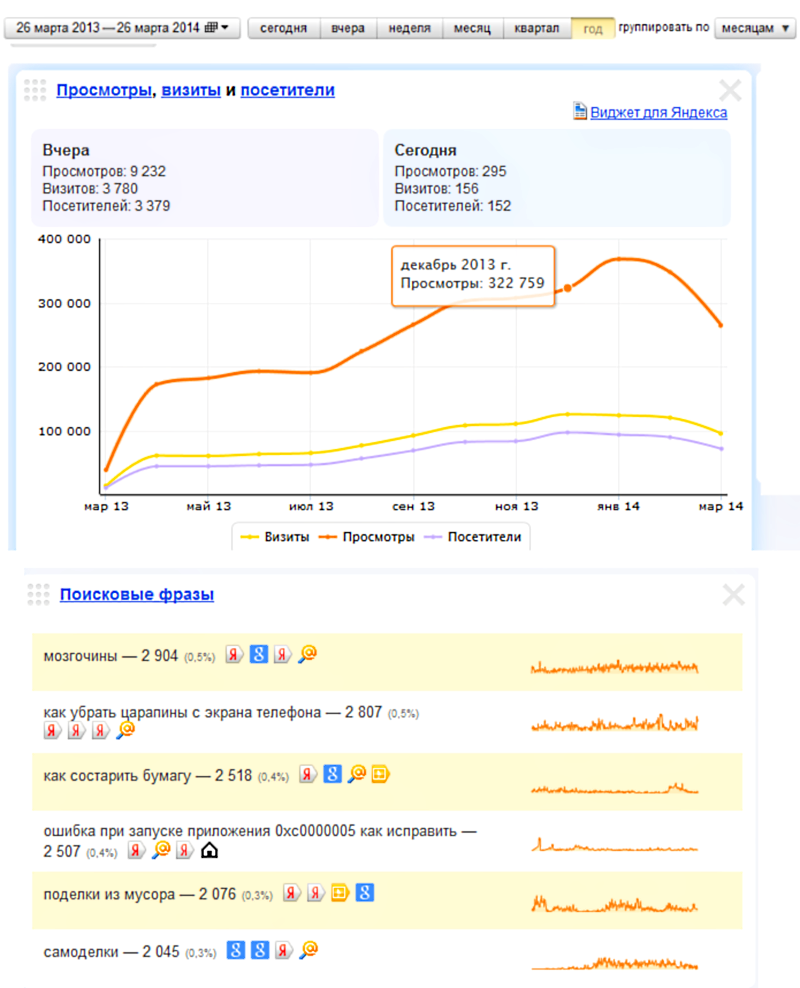Click Yandex icon in 'как состарить бумагу' row
The height and width of the screenshot is (988, 800).
307,774
